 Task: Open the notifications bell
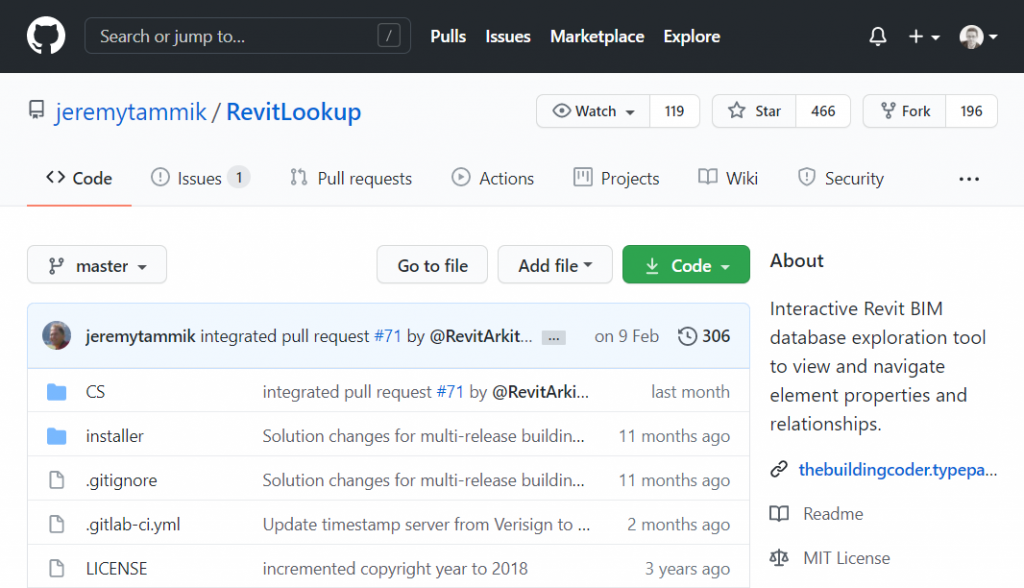tap(877, 36)
